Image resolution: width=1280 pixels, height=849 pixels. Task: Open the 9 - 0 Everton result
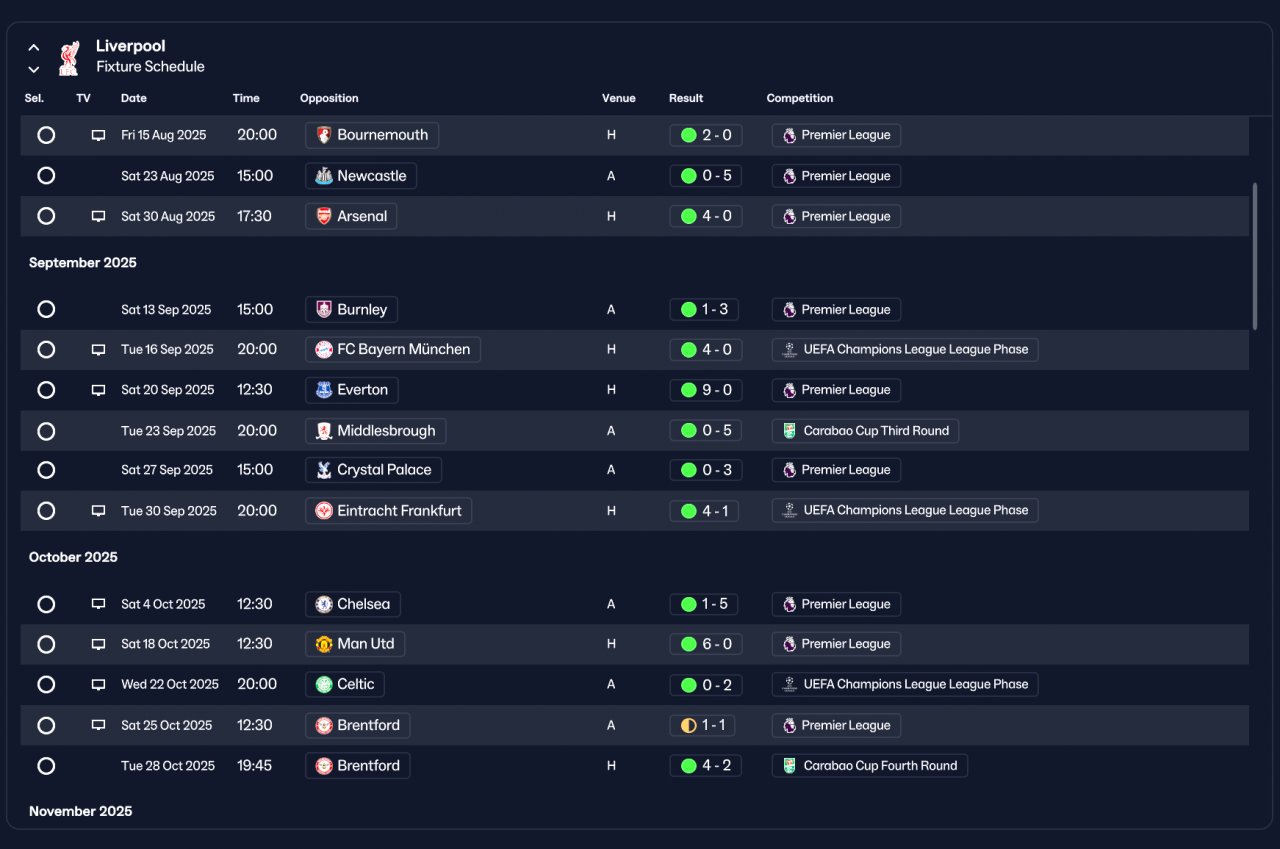706,390
